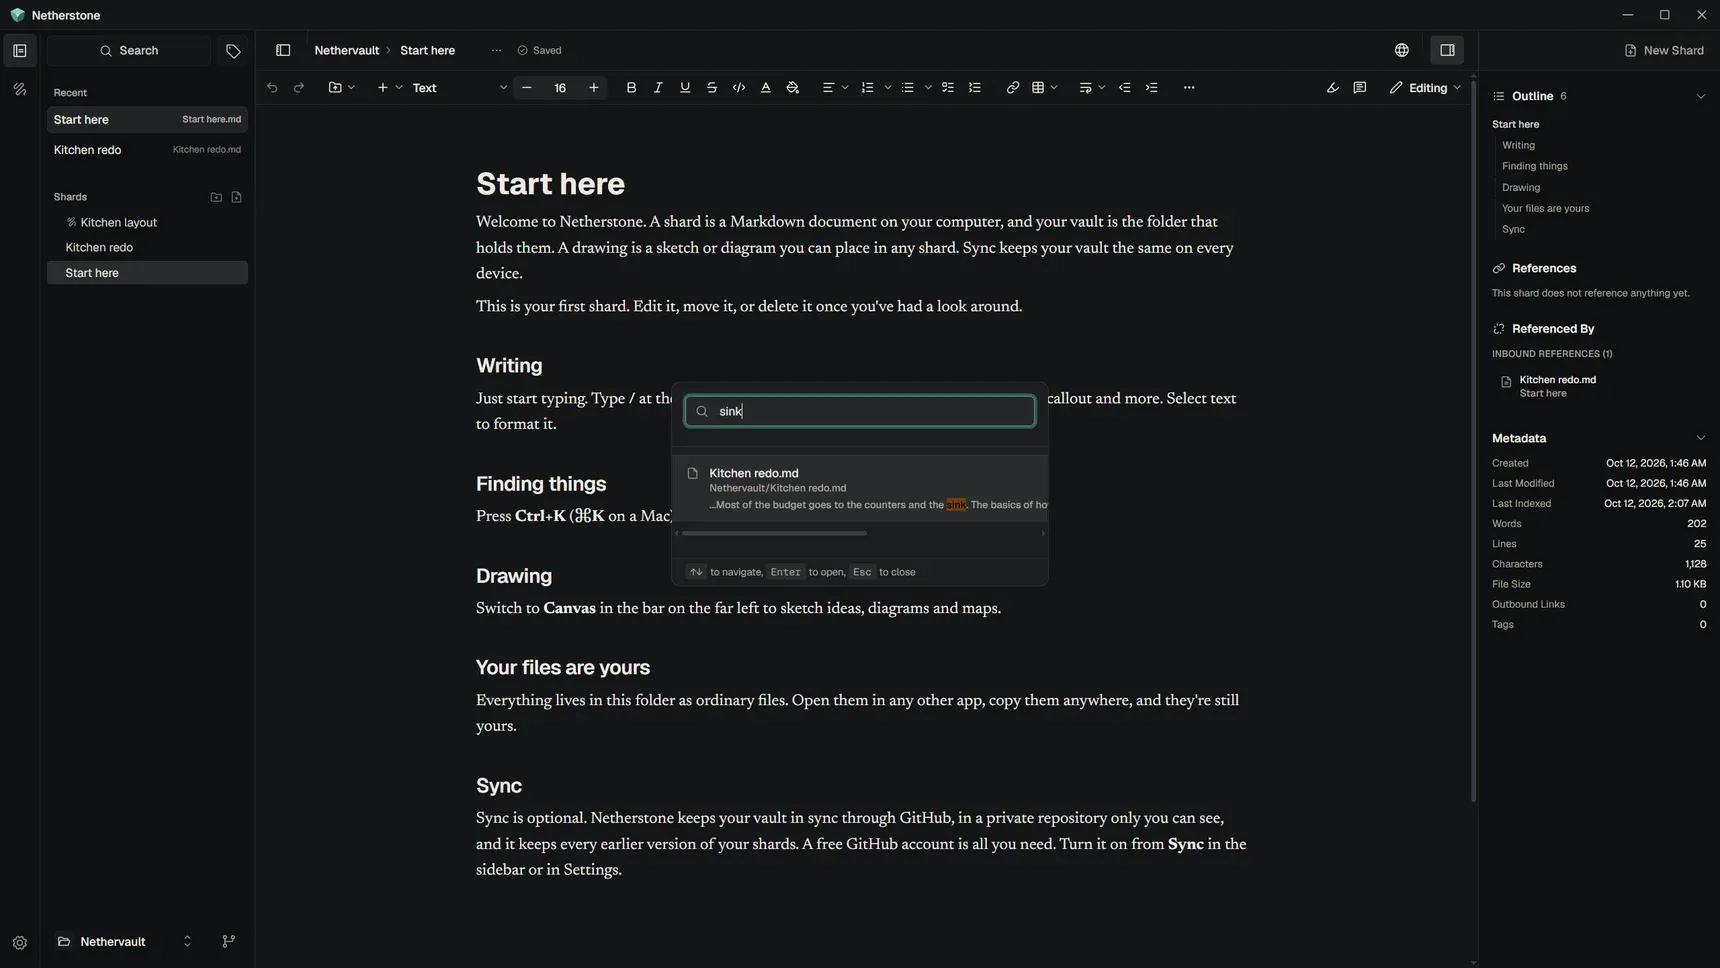Screen dimensions: 1720x968
Task: Open the Text block style dropdown
Action: coord(459,88)
